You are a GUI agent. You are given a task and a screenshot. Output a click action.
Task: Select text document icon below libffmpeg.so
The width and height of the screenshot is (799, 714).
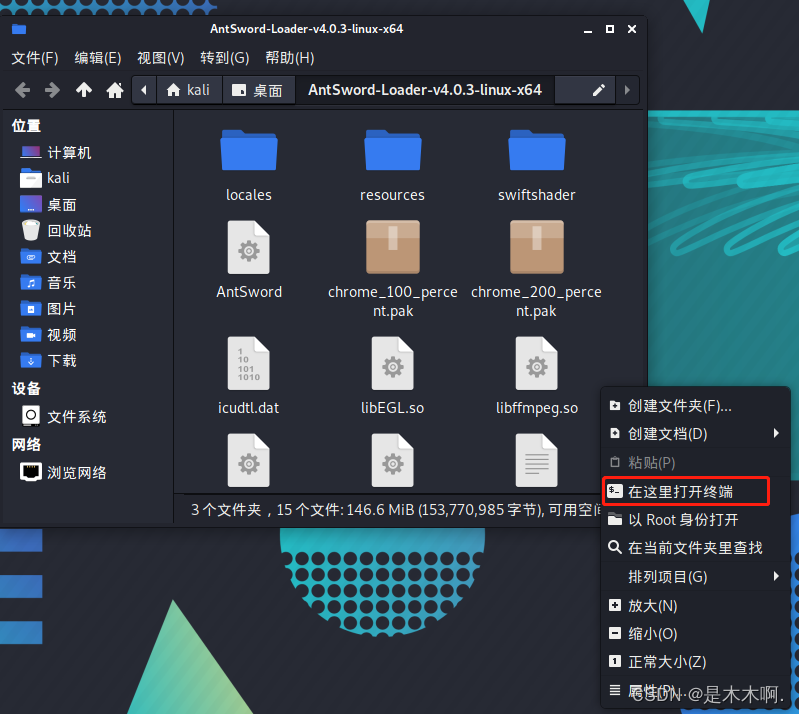[537, 461]
